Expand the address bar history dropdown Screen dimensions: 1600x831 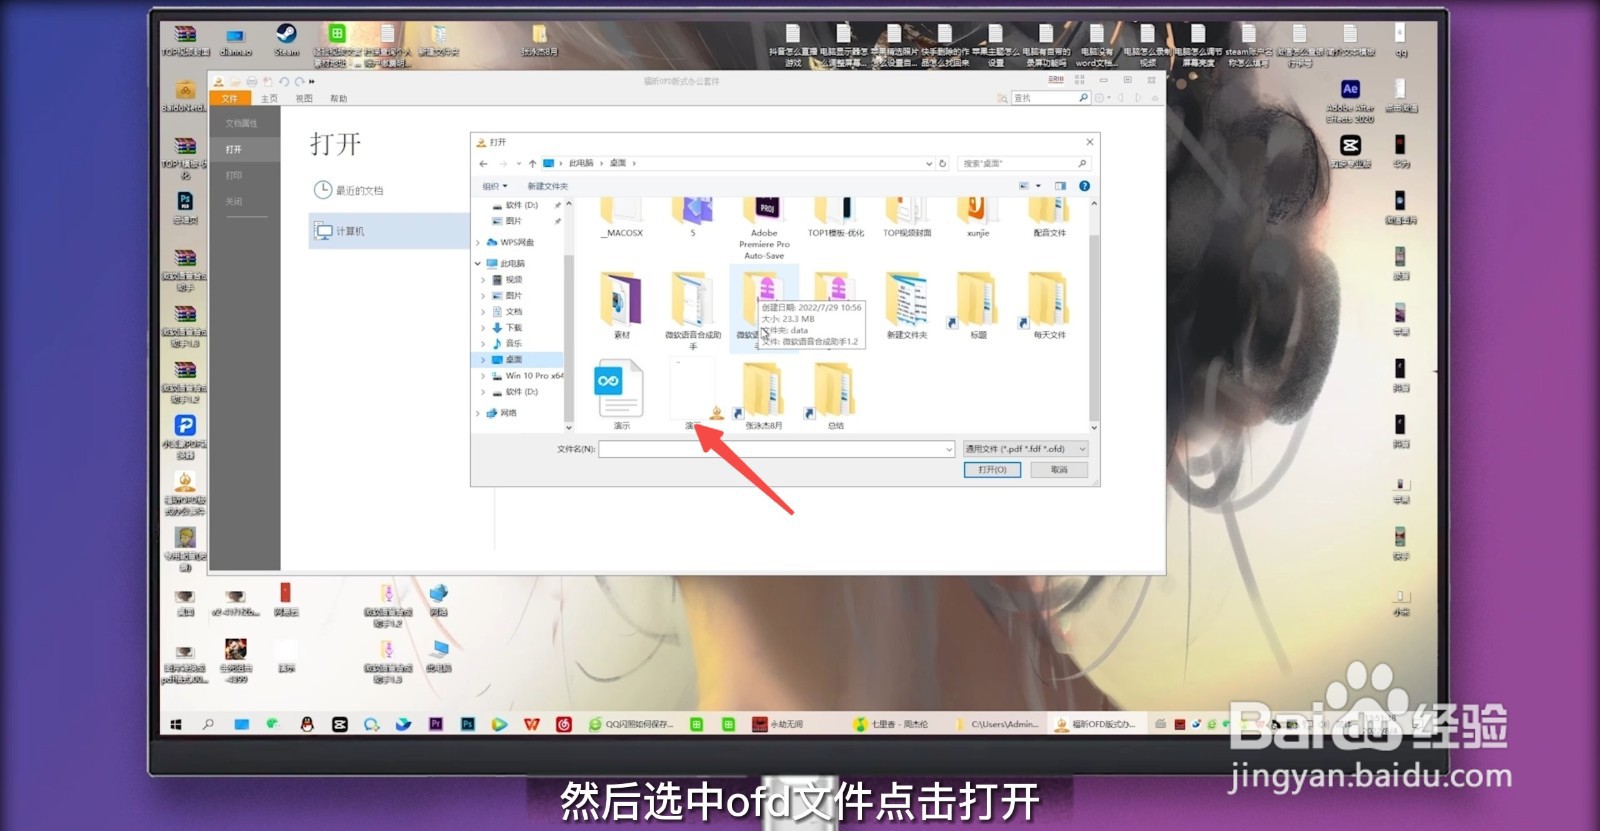(929, 163)
